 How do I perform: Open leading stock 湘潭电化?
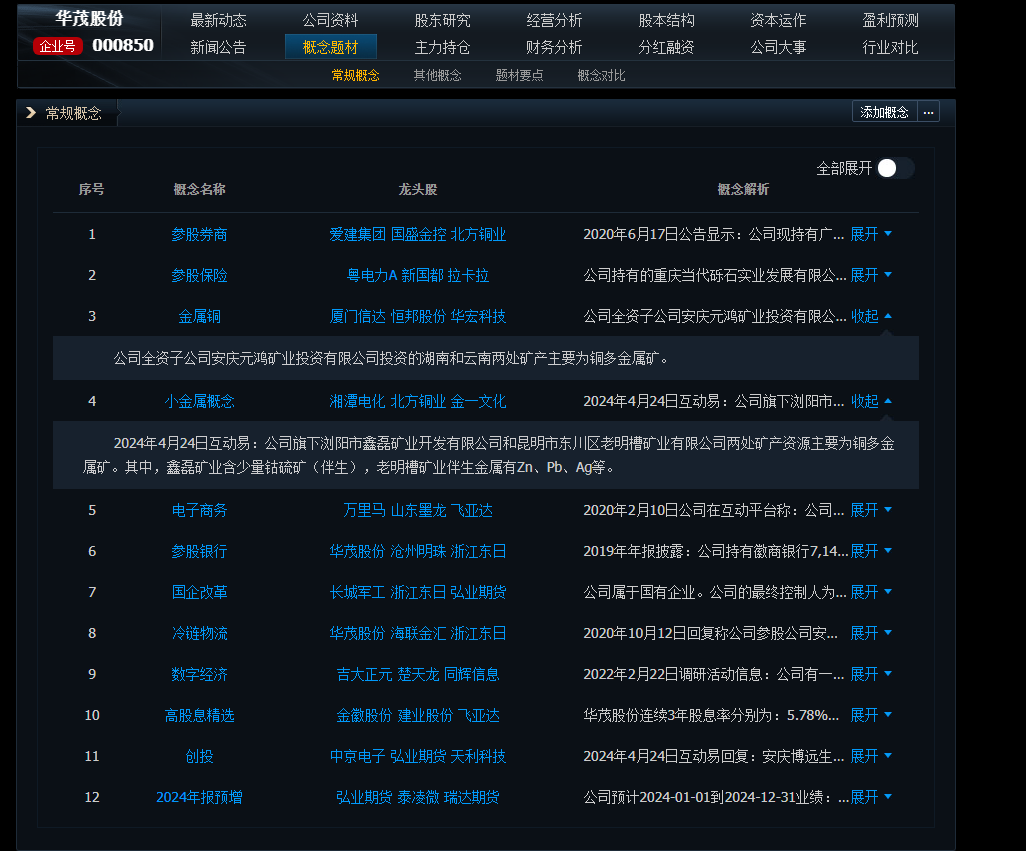(x=357, y=401)
